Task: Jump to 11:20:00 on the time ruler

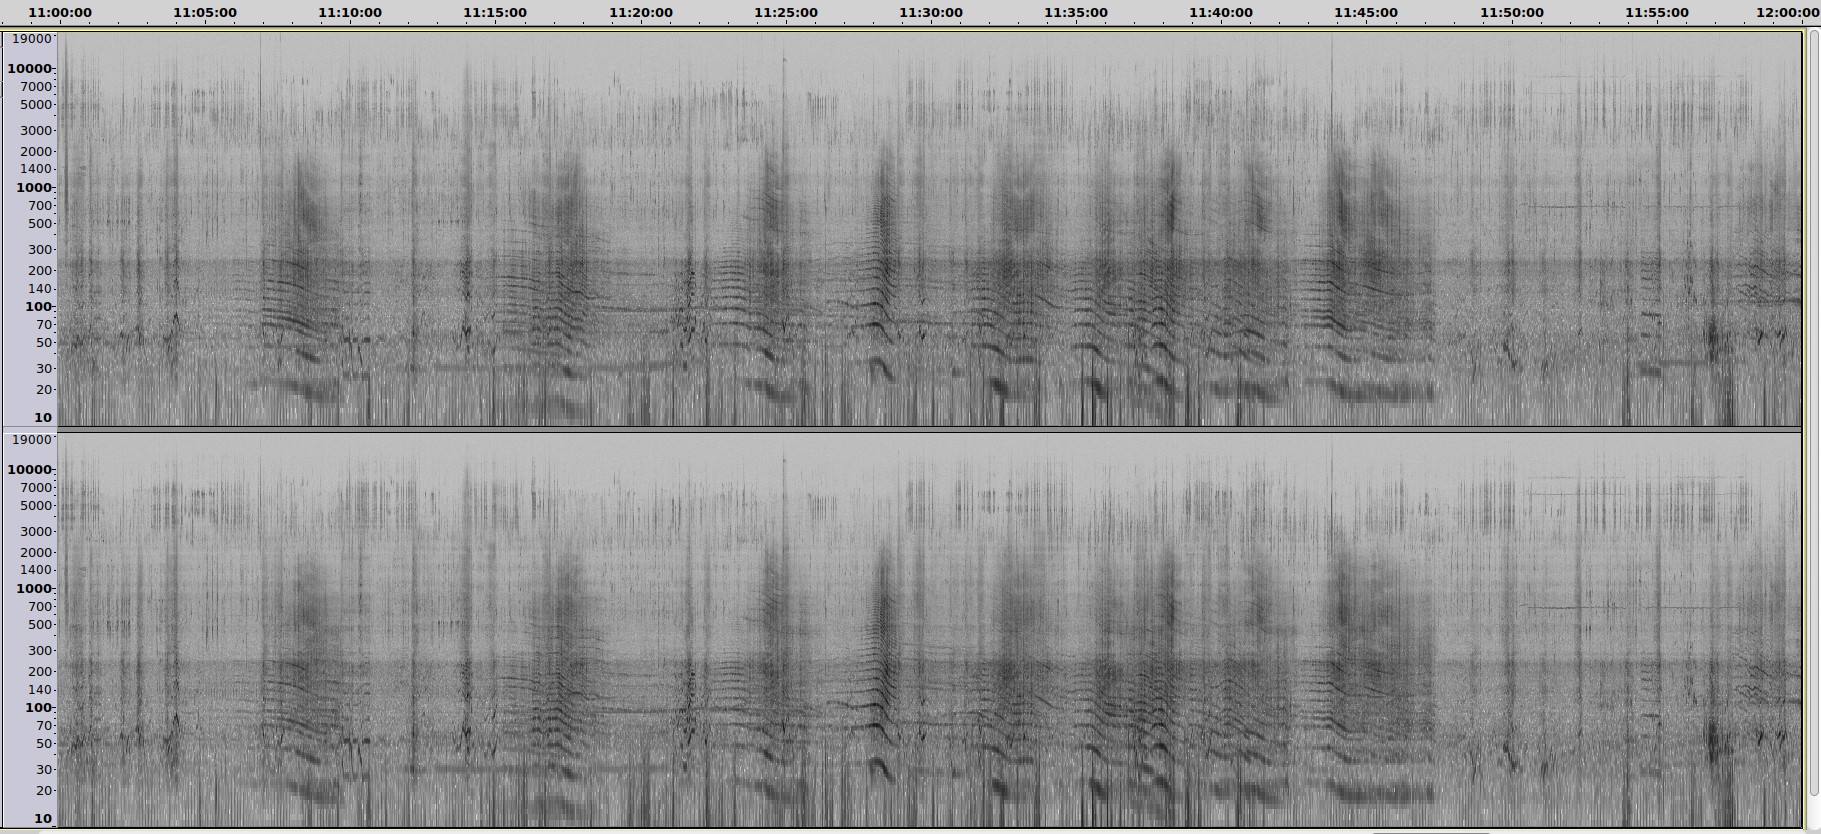Action: coord(640,13)
